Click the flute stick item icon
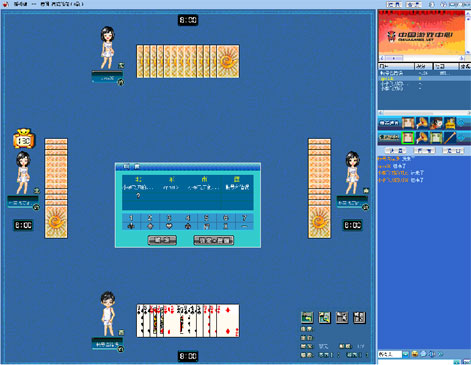This screenshot has height=365, width=471. (450, 137)
